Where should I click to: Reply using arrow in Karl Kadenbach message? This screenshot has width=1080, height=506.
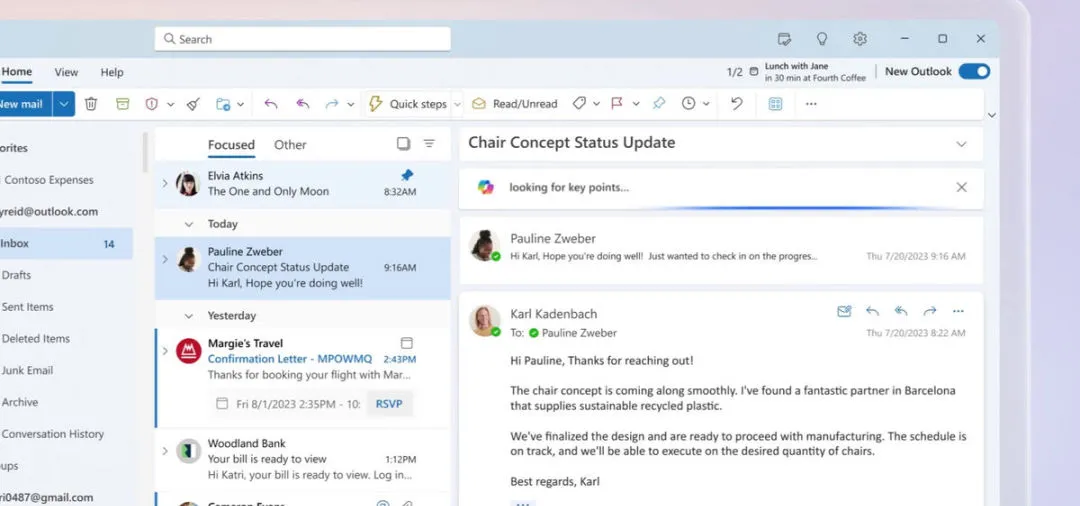pyautogui.click(x=873, y=311)
